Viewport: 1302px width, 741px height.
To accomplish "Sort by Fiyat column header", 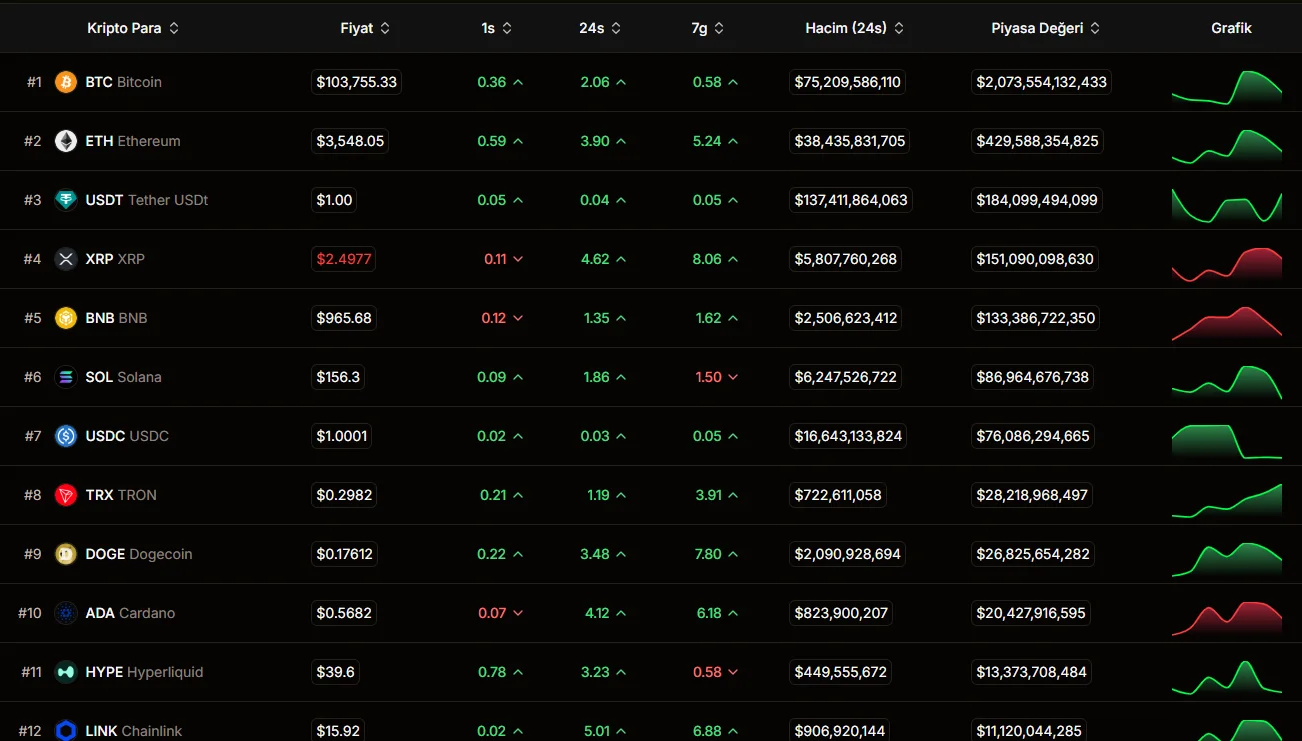I will pyautogui.click(x=365, y=28).
